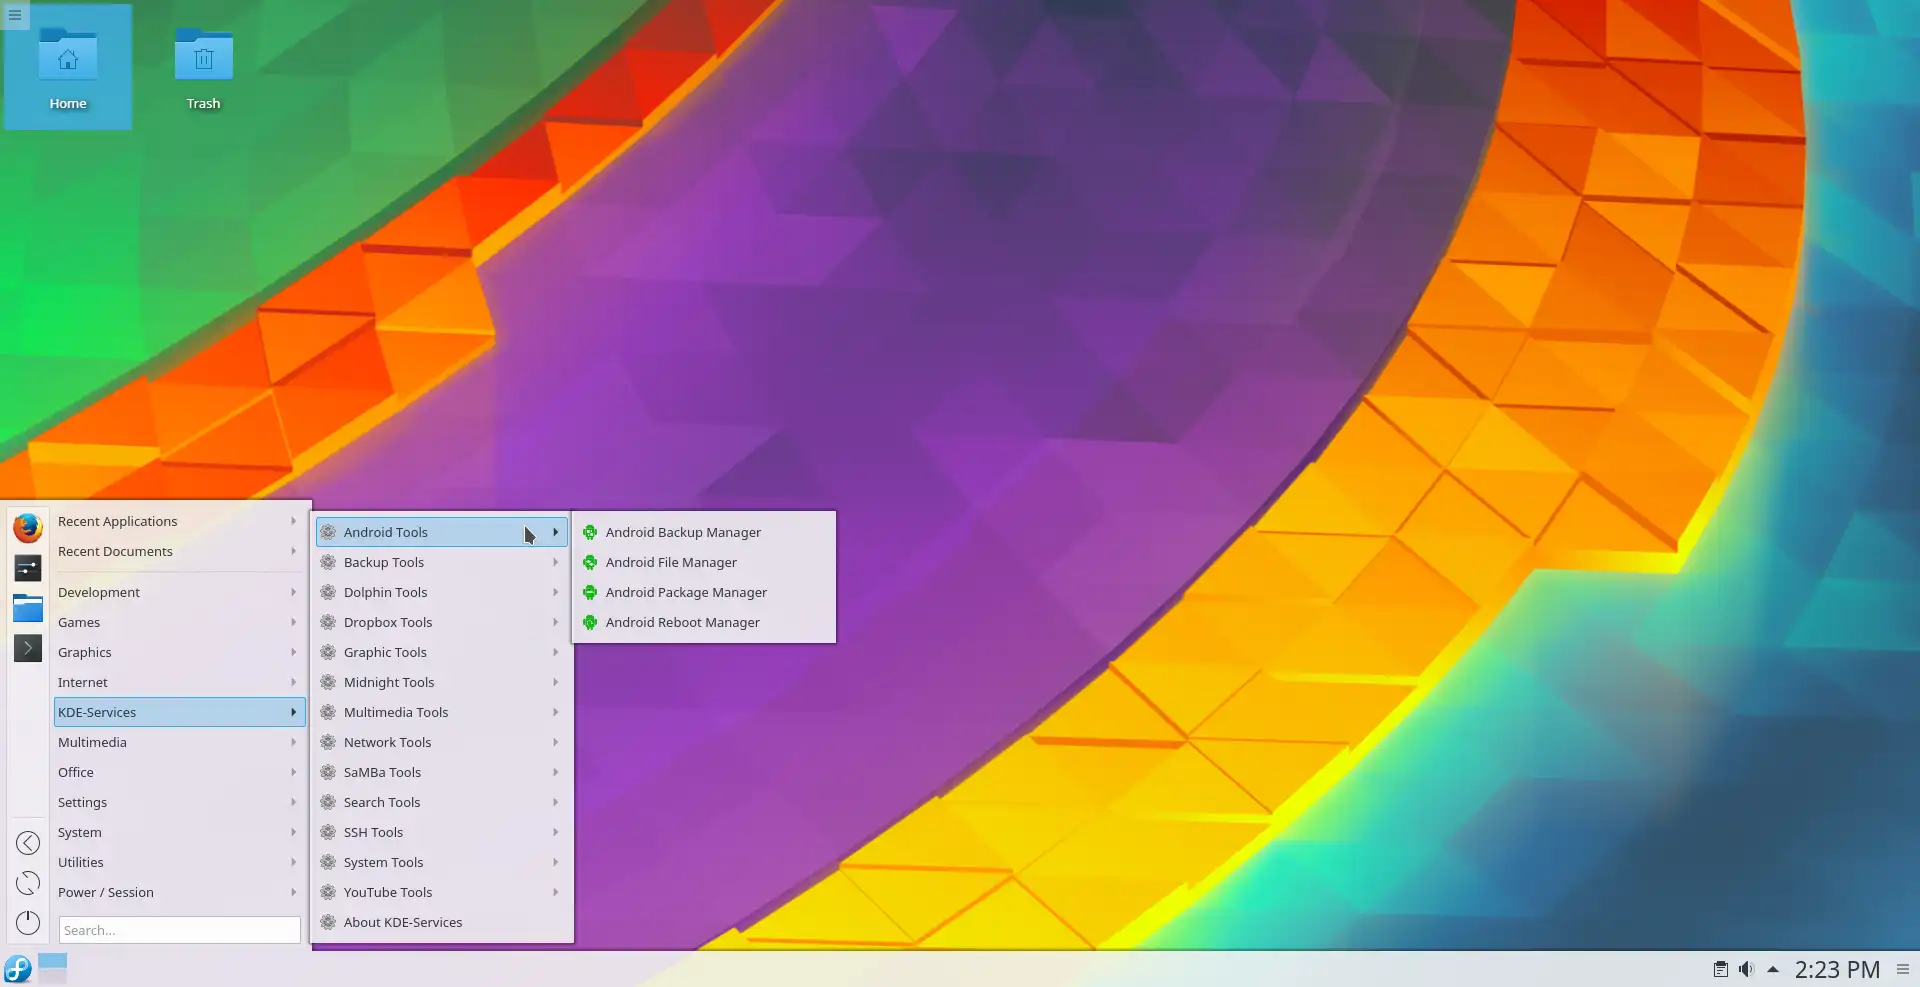The height and width of the screenshot is (987, 1920).
Task: Open the Android Tools submenu
Action: [442, 532]
